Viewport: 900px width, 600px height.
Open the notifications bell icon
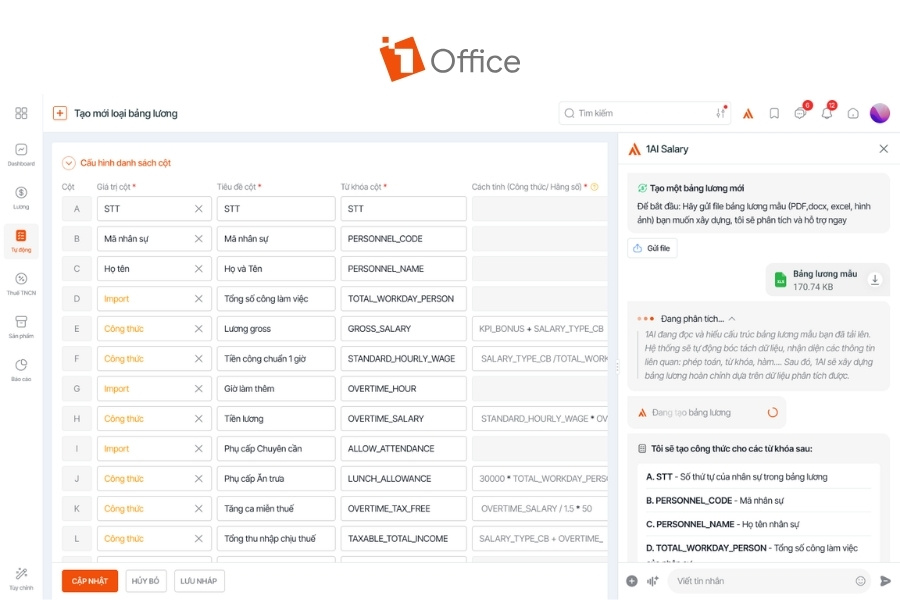pos(827,113)
